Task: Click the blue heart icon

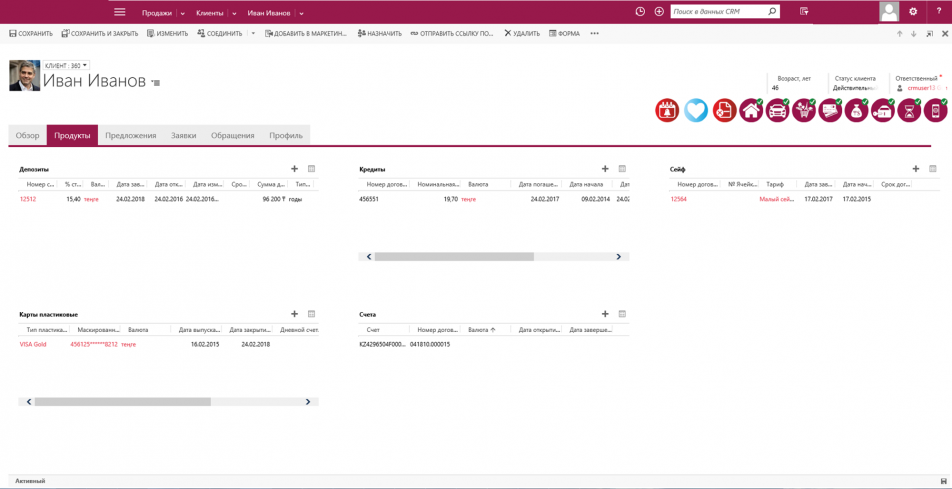Action: [695, 111]
